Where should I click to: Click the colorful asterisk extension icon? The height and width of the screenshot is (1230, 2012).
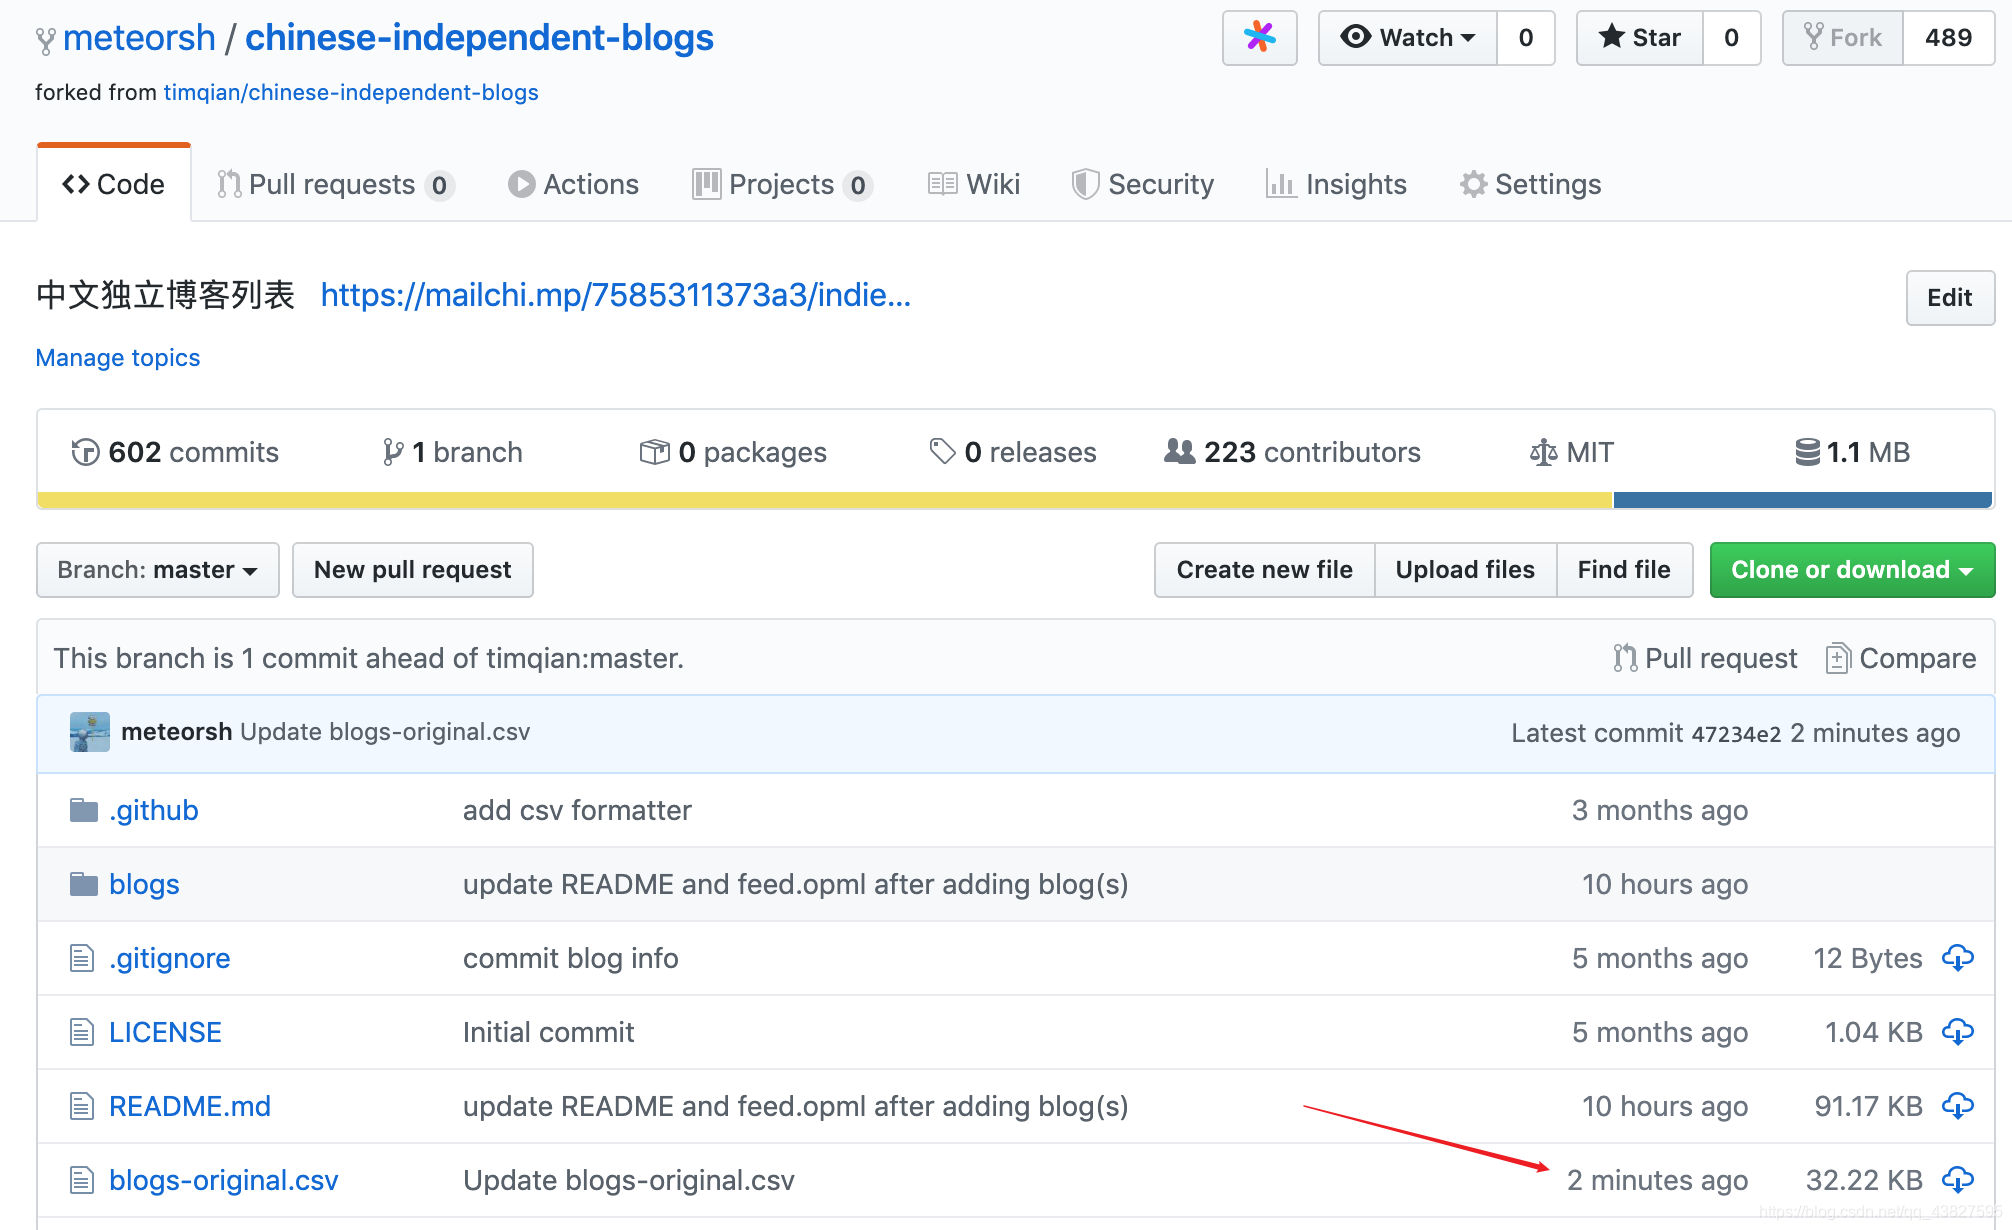click(1259, 38)
